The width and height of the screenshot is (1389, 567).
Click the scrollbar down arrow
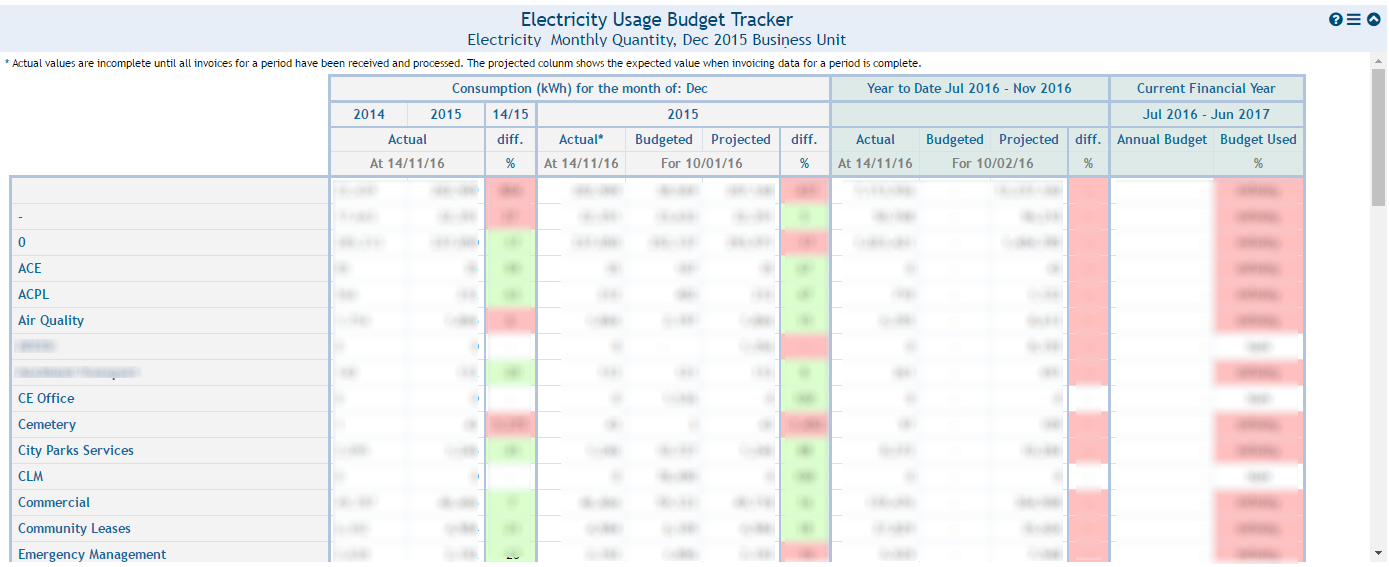(1379, 552)
